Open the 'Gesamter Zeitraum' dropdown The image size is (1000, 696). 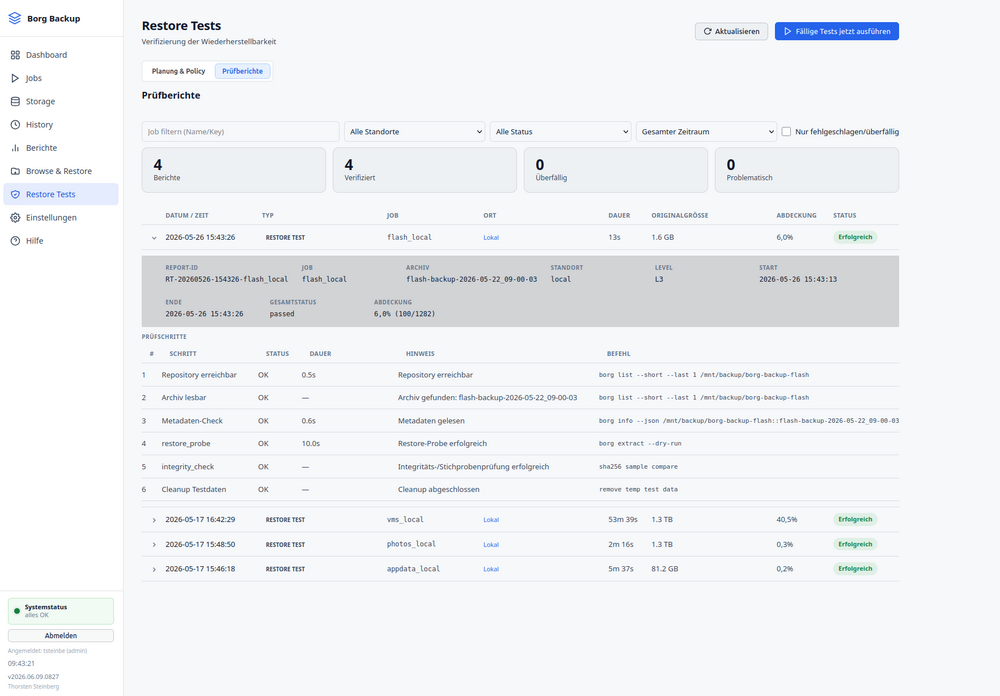[x=707, y=131]
